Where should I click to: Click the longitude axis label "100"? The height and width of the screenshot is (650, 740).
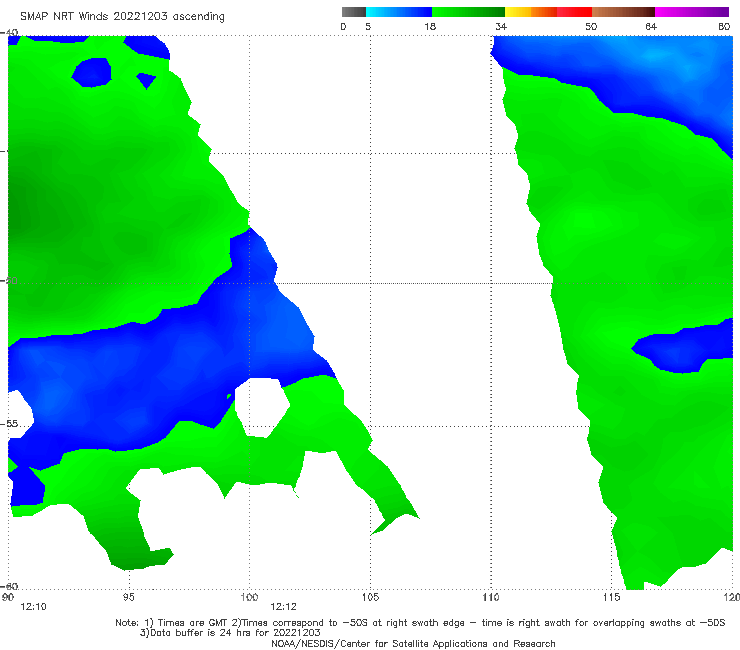[249, 598]
